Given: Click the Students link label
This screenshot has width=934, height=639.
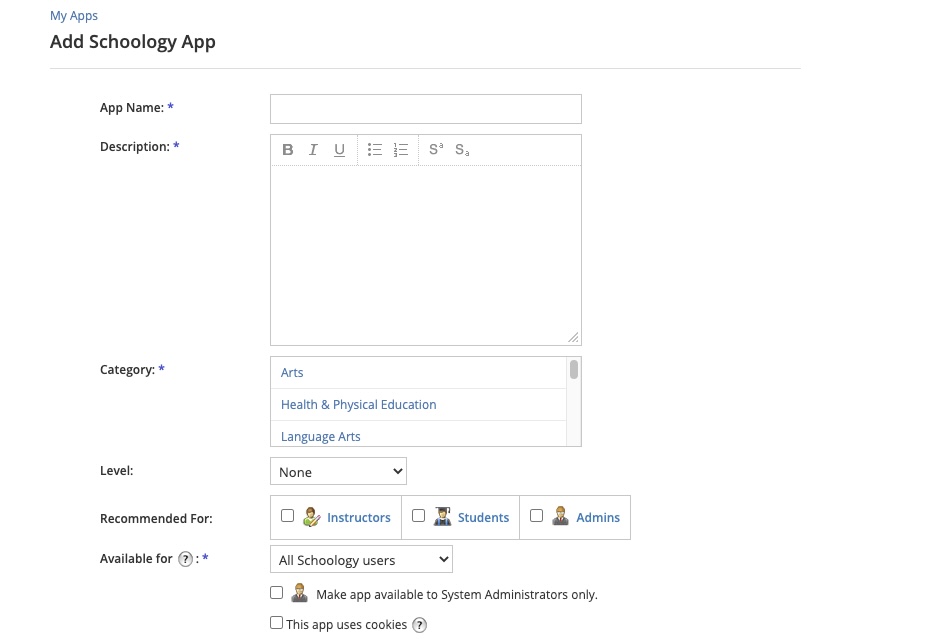Looking at the screenshot, I should pyautogui.click(x=483, y=518).
